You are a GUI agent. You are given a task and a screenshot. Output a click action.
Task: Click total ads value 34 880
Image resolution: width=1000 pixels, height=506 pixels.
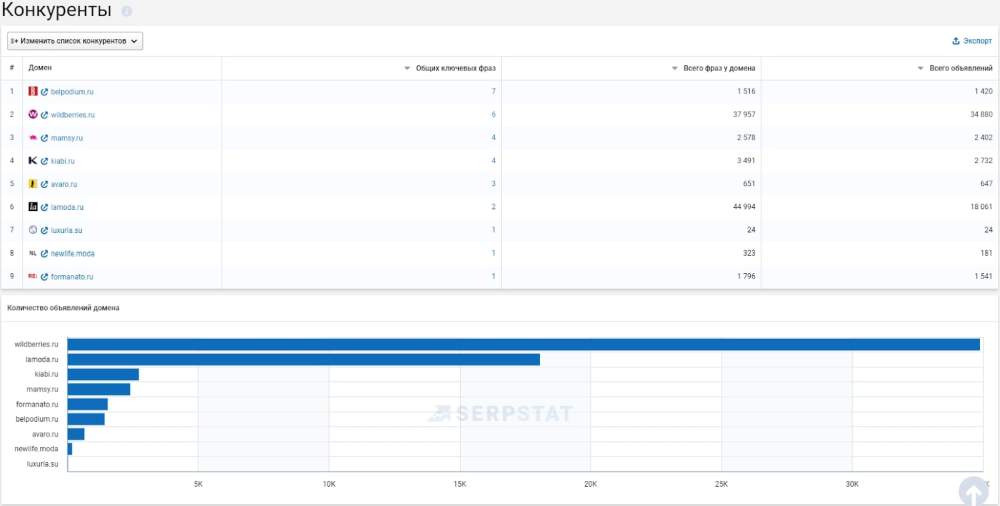click(982, 114)
